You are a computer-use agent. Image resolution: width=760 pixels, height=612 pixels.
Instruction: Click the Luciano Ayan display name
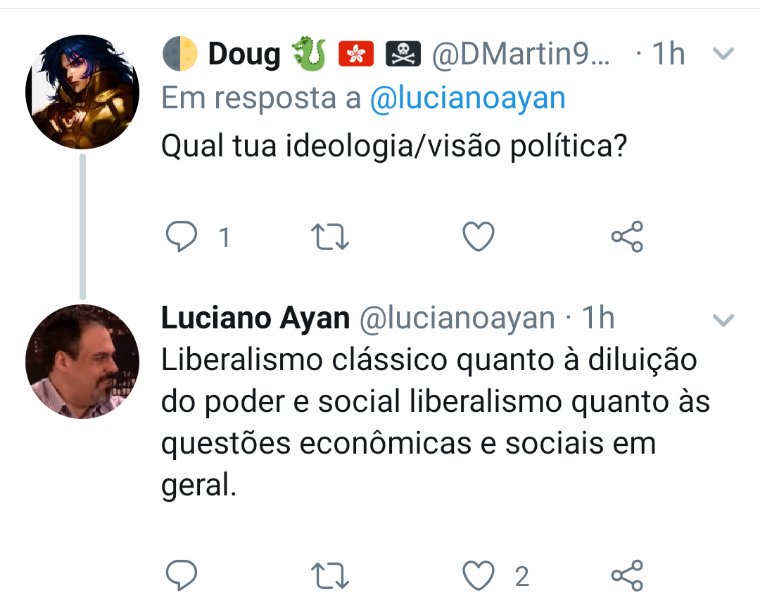[x=255, y=318]
